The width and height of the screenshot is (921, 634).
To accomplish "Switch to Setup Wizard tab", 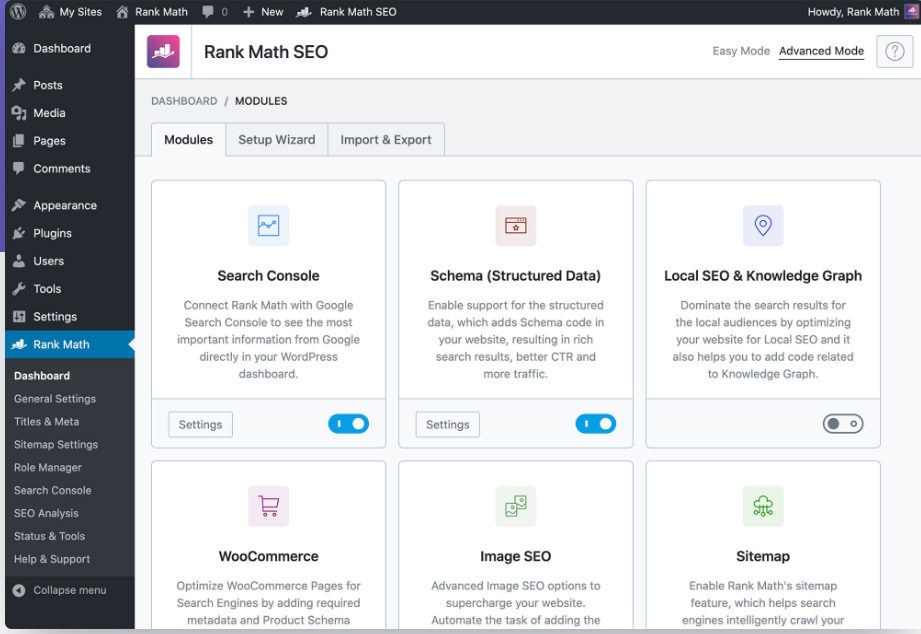I will (x=277, y=140).
